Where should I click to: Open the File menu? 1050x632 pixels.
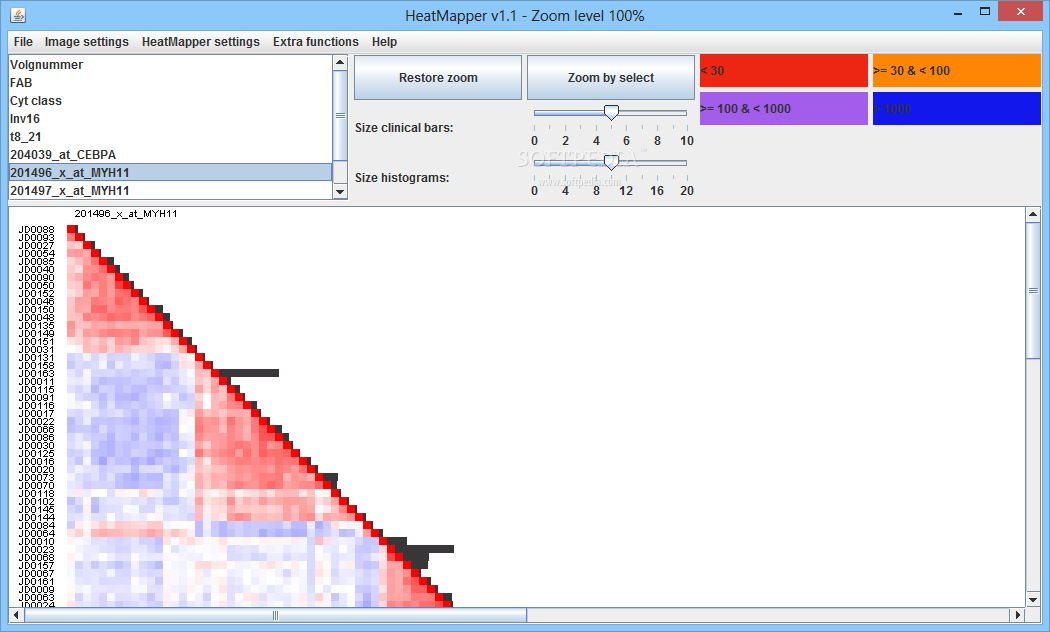(x=23, y=42)
